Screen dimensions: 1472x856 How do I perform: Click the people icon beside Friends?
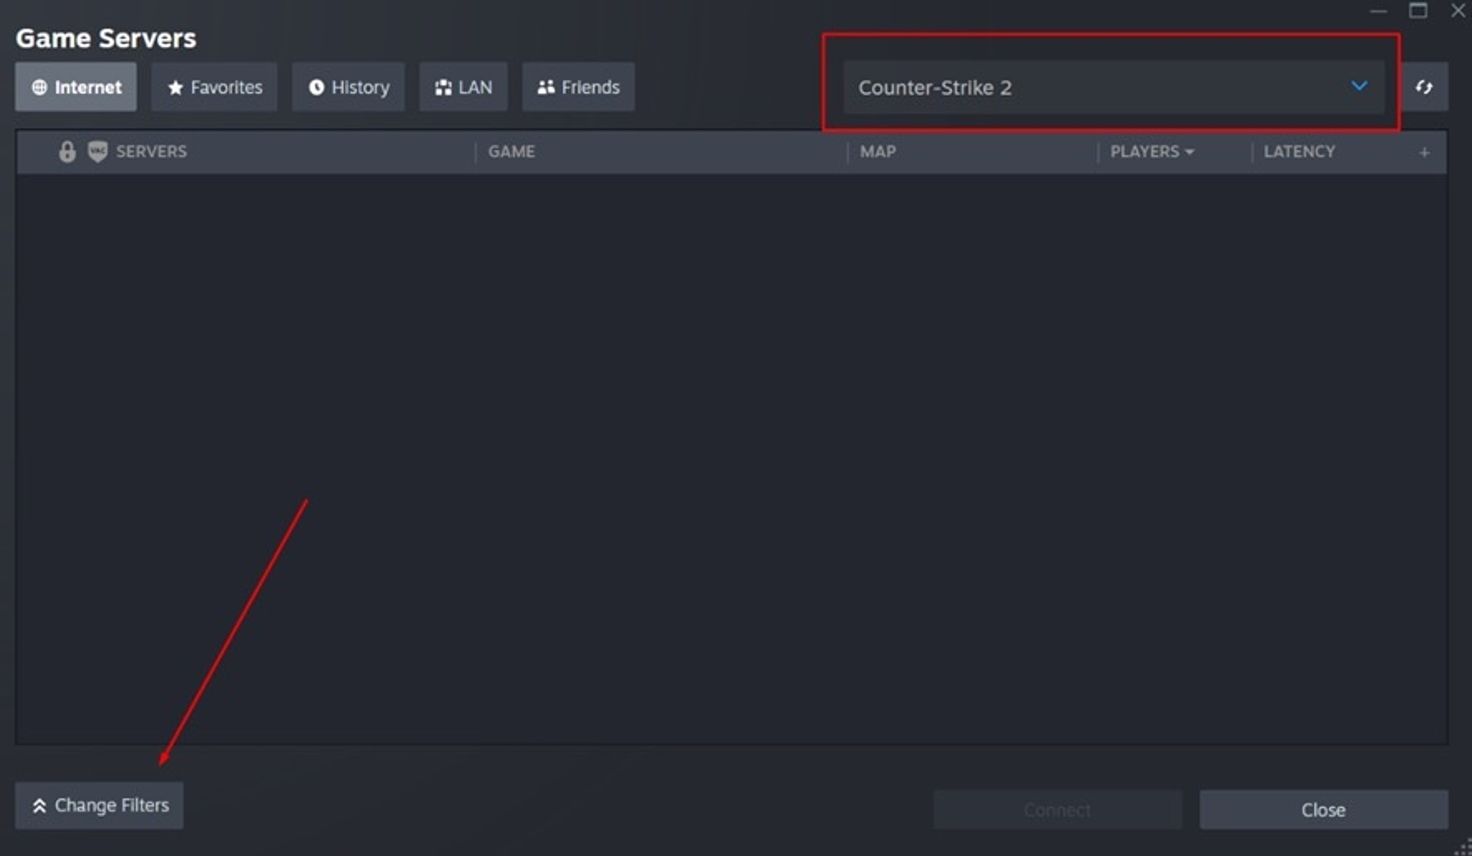(546, 87)
